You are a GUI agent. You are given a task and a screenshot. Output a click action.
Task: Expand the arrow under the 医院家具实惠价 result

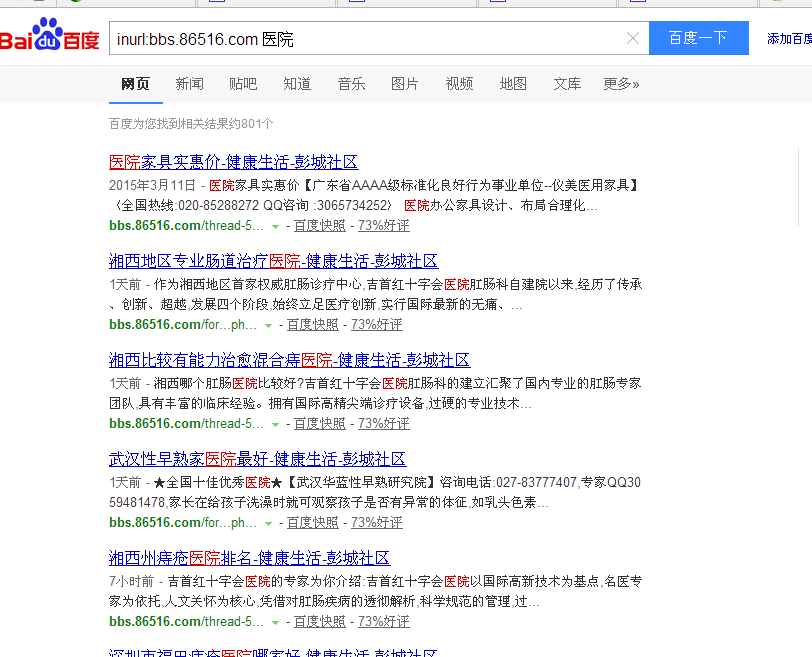click(x=276, y=227)
